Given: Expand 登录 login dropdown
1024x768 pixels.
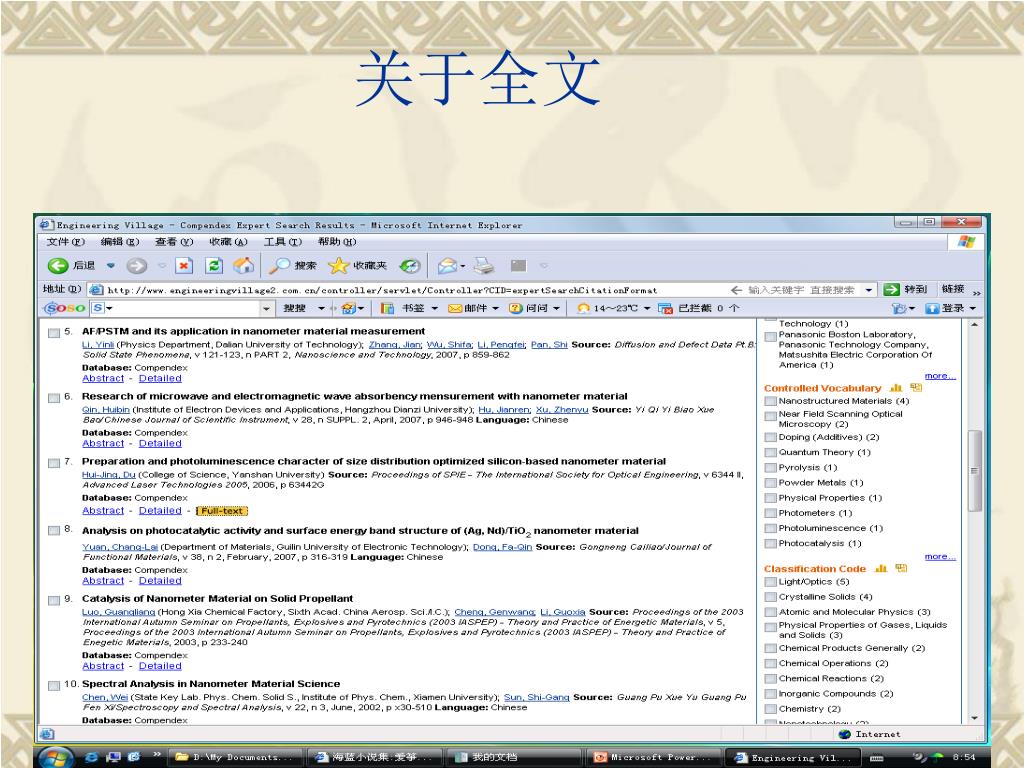Looking at the screenshot, I should (x=972, y=308).
